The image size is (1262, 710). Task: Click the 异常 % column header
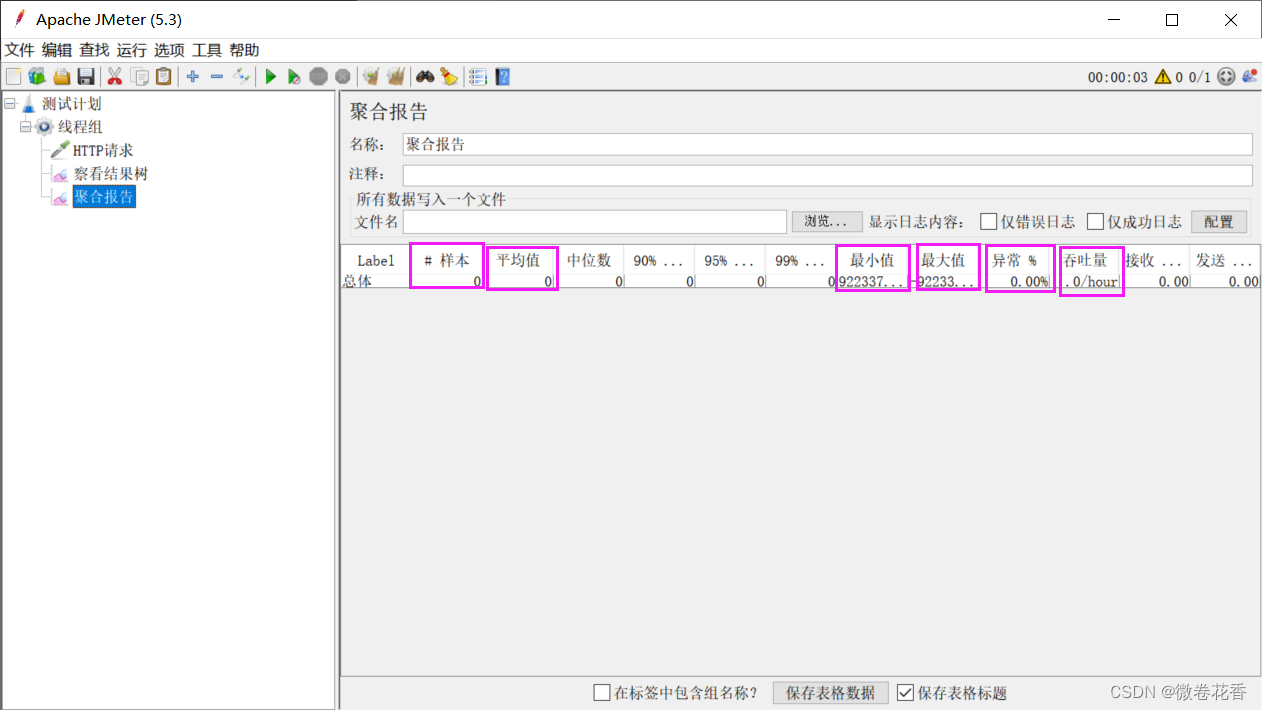tap(1014, 260)
